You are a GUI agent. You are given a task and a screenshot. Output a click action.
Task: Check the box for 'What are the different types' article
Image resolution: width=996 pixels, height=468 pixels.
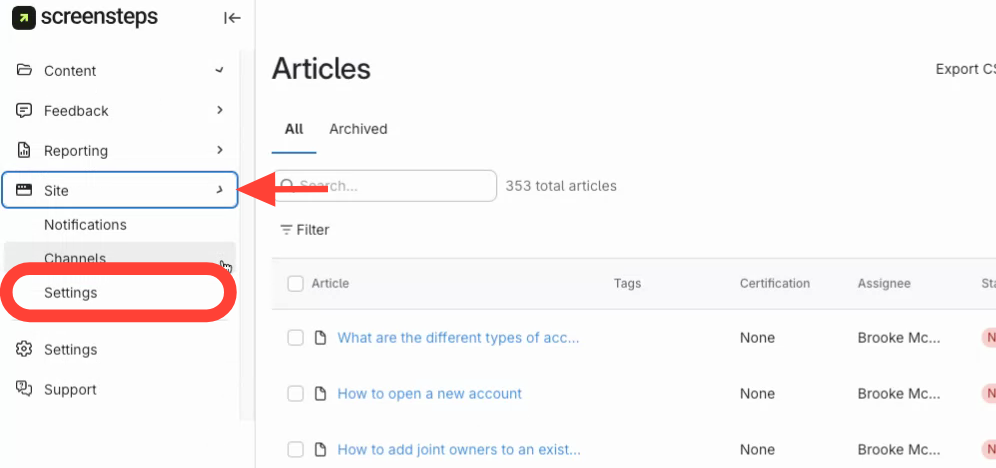click(295, 337)
